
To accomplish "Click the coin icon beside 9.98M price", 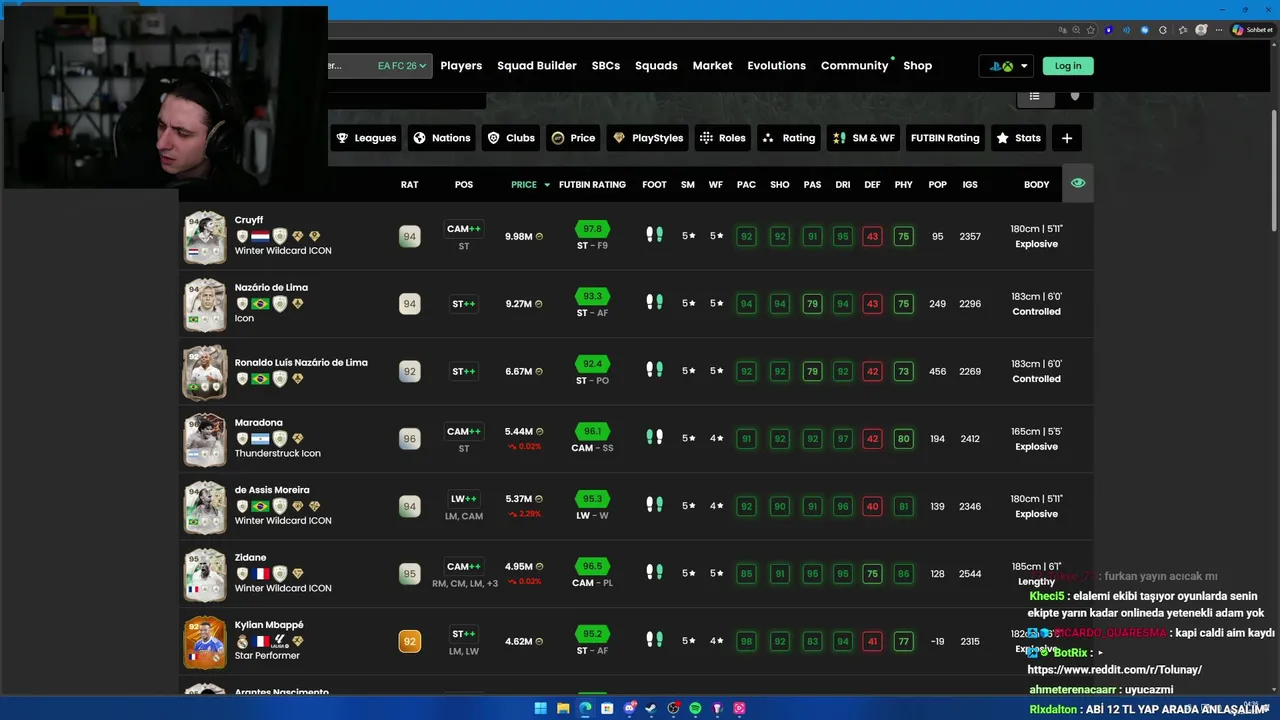I will click(539, 237).
